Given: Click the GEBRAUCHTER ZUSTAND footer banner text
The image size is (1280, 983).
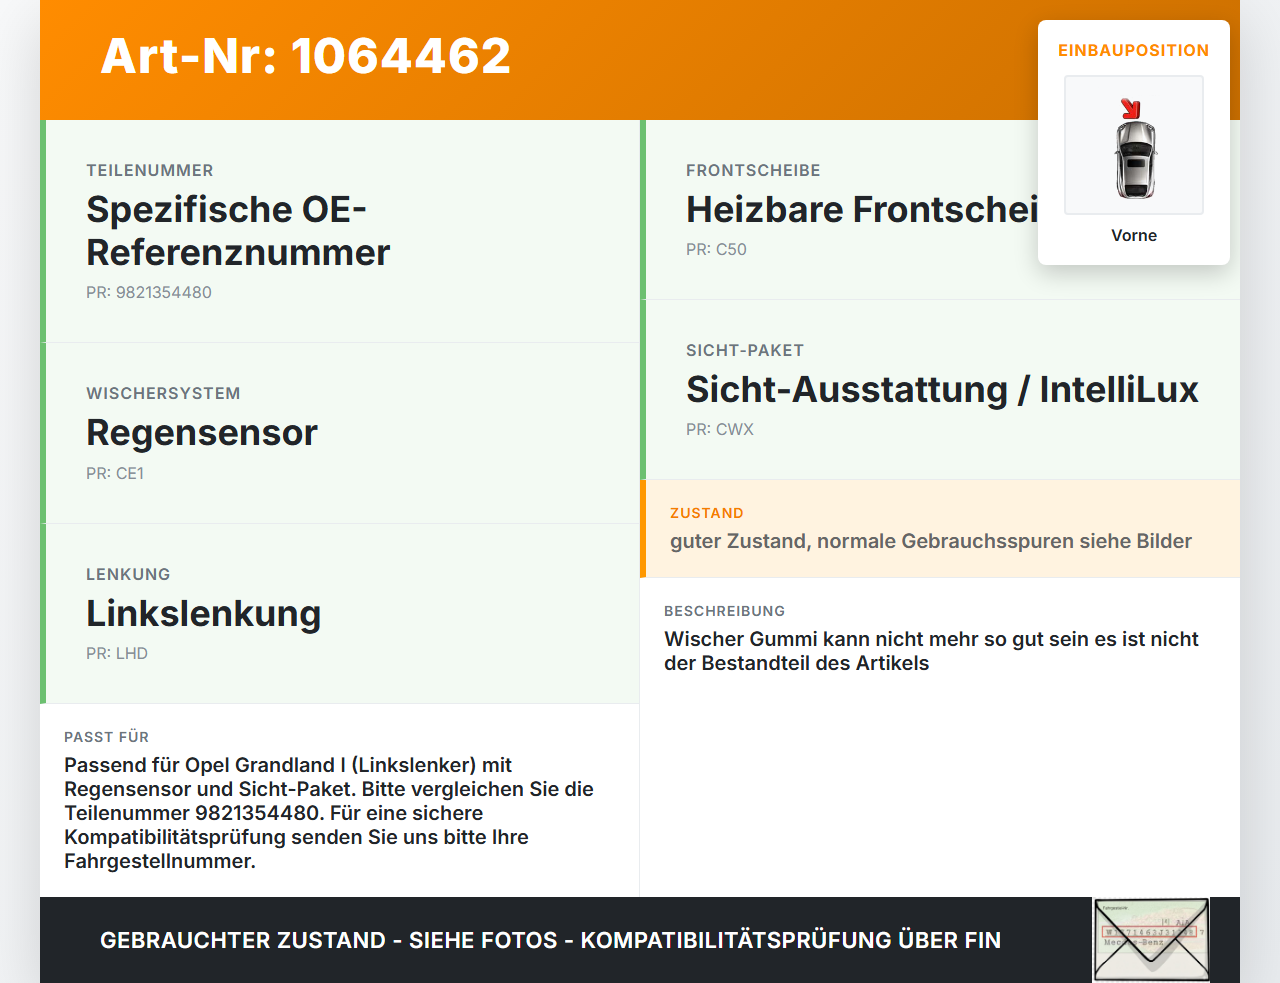Looking at the screenshot, I should (x=550, y=940).
